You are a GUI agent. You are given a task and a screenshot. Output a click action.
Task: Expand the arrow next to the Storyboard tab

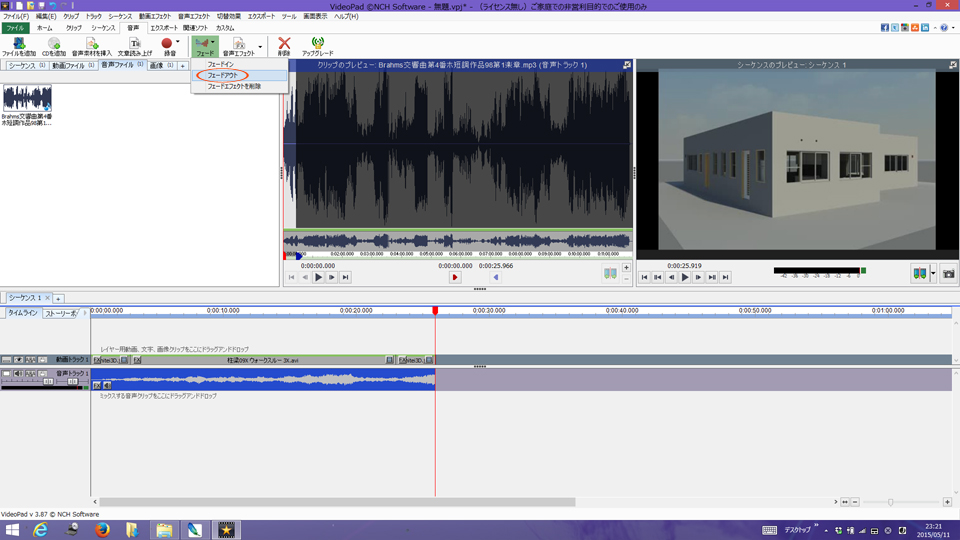click(x=84, y=313)
